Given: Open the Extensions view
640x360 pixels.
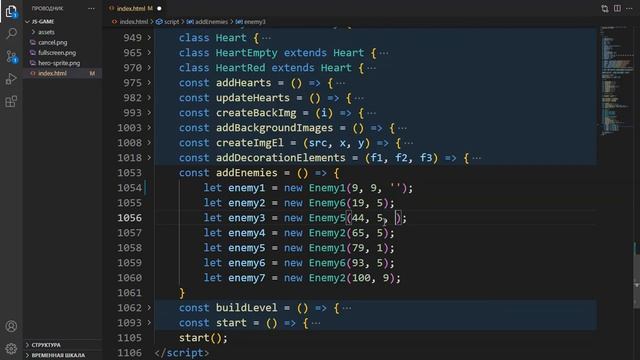Looking at the screenshot, I should click(11, 101).
